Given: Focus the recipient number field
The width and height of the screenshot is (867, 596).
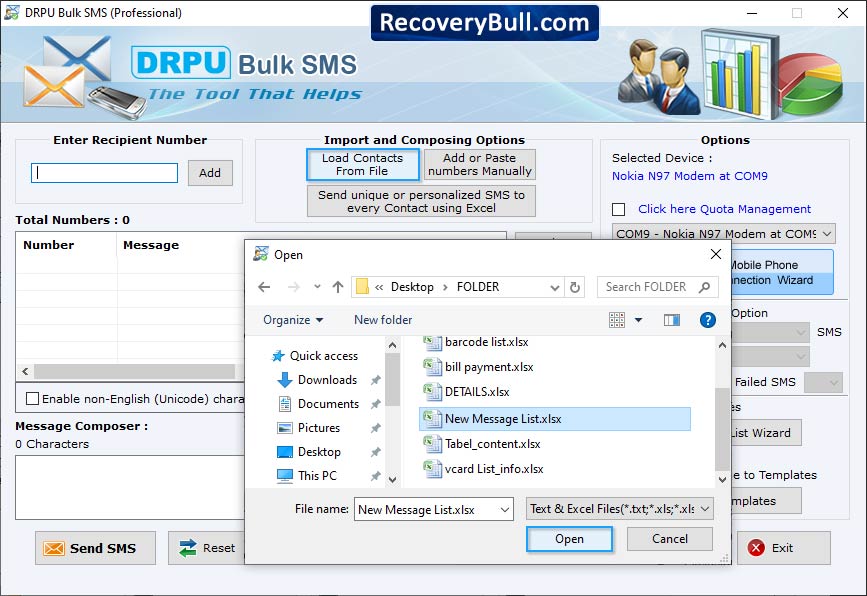Looking at the screenshot, I should (x=105, y=173).
